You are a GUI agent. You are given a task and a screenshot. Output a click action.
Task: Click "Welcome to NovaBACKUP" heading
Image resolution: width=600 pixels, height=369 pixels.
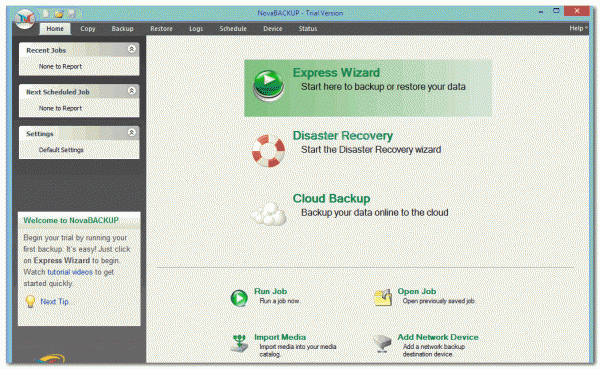click(x=71, y=220)
